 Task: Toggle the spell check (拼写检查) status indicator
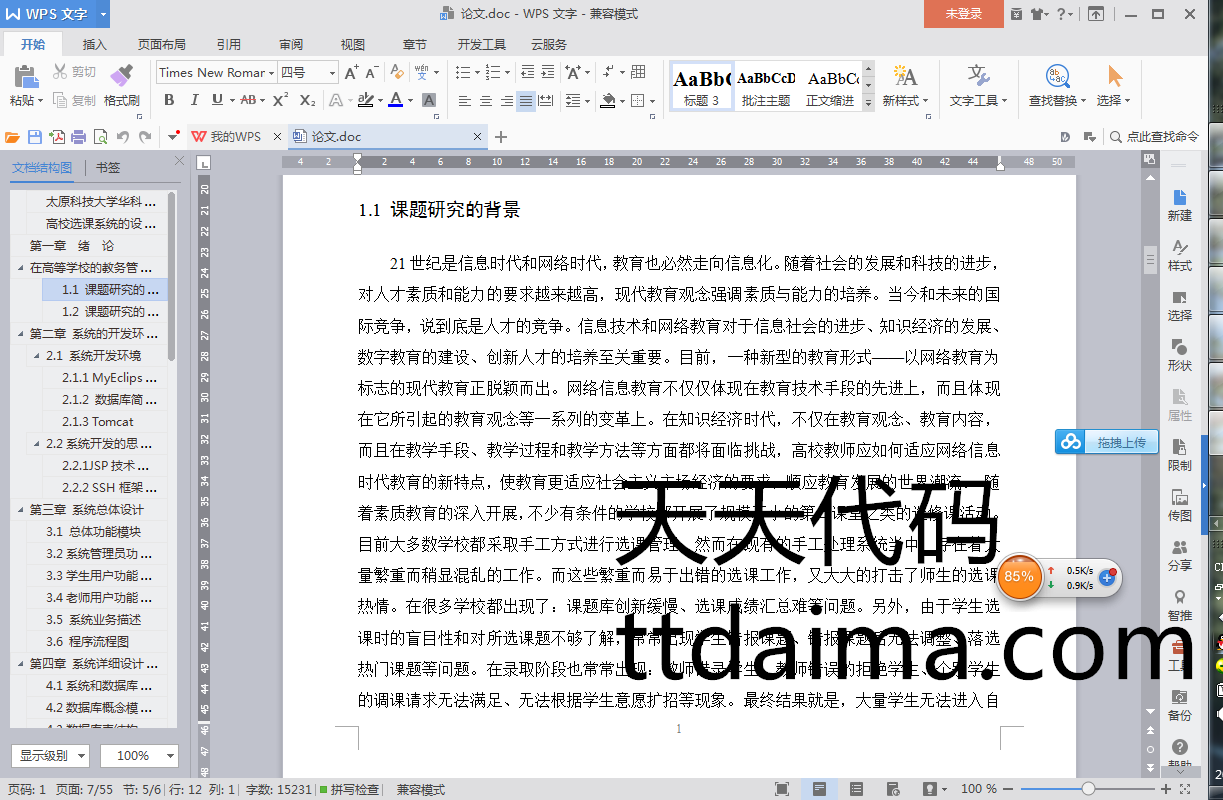coord(349,790)
